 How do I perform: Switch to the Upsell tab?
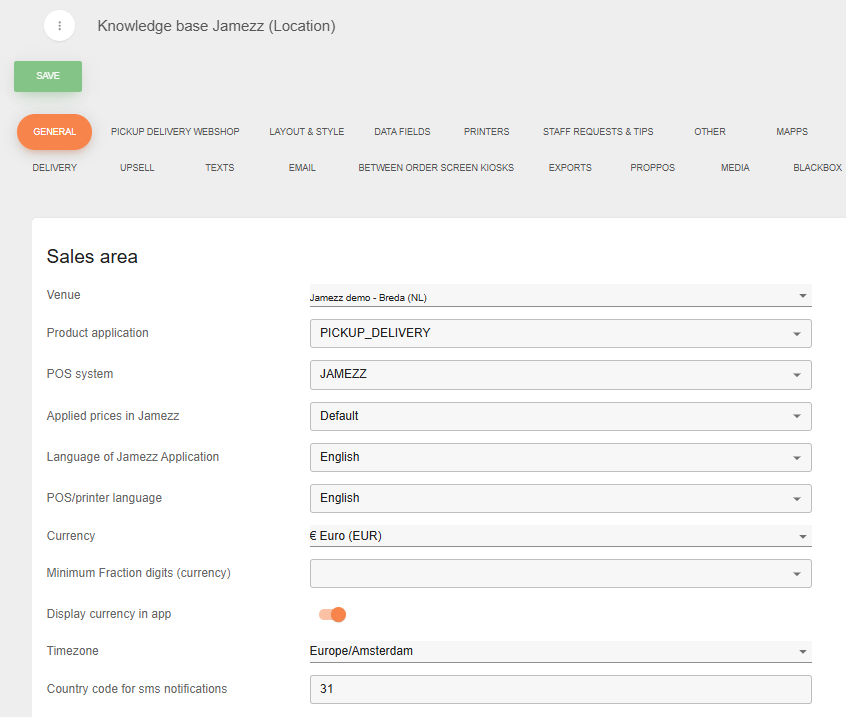pyautogui.click(x=137, y=168)
